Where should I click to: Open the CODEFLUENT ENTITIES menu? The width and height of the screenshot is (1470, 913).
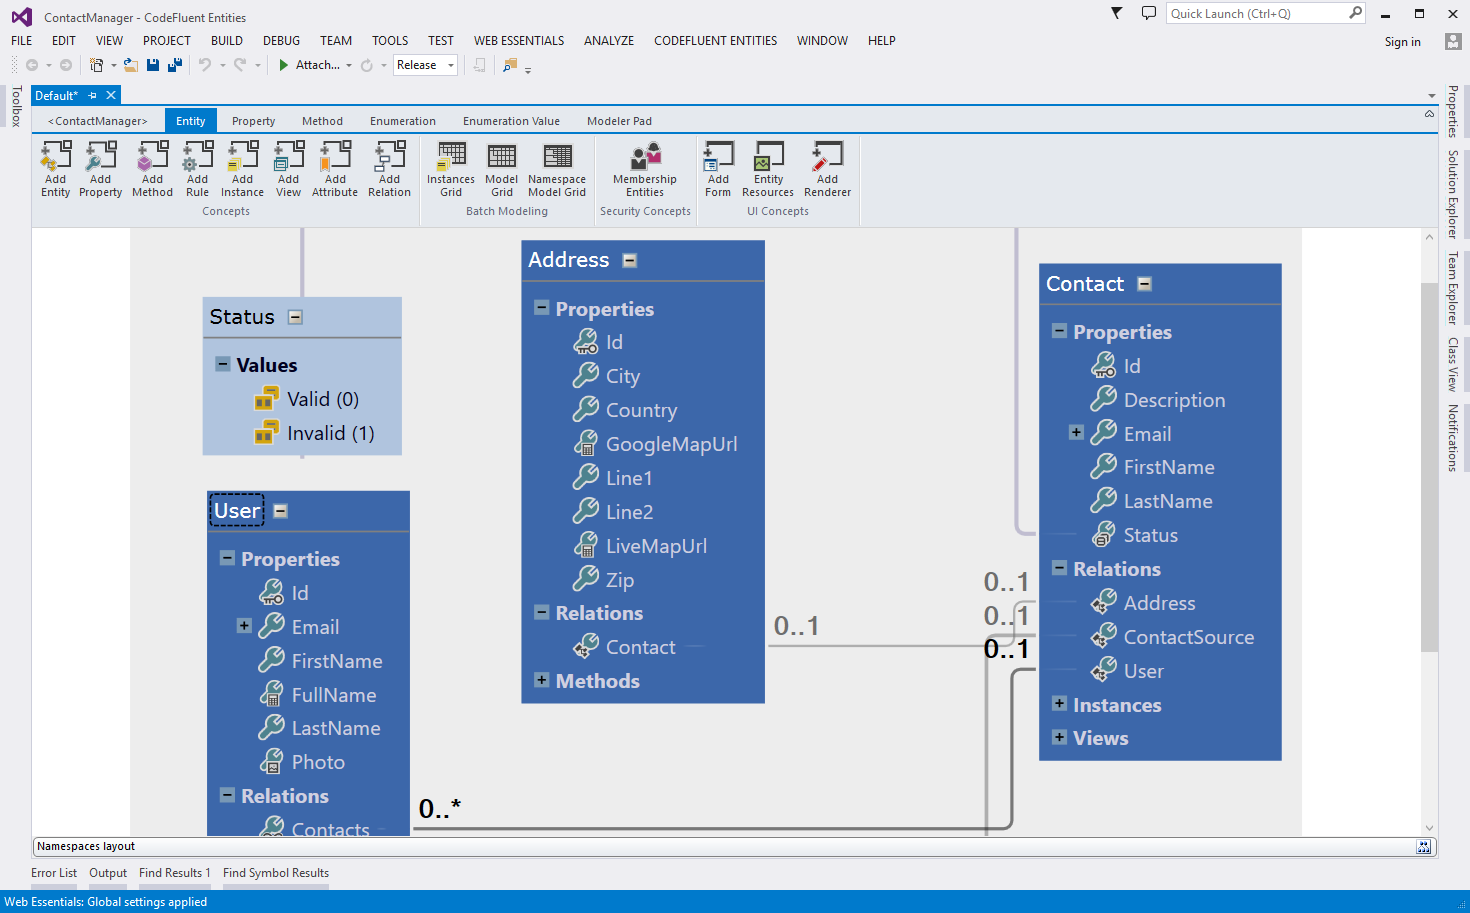[x=715, y=41]
